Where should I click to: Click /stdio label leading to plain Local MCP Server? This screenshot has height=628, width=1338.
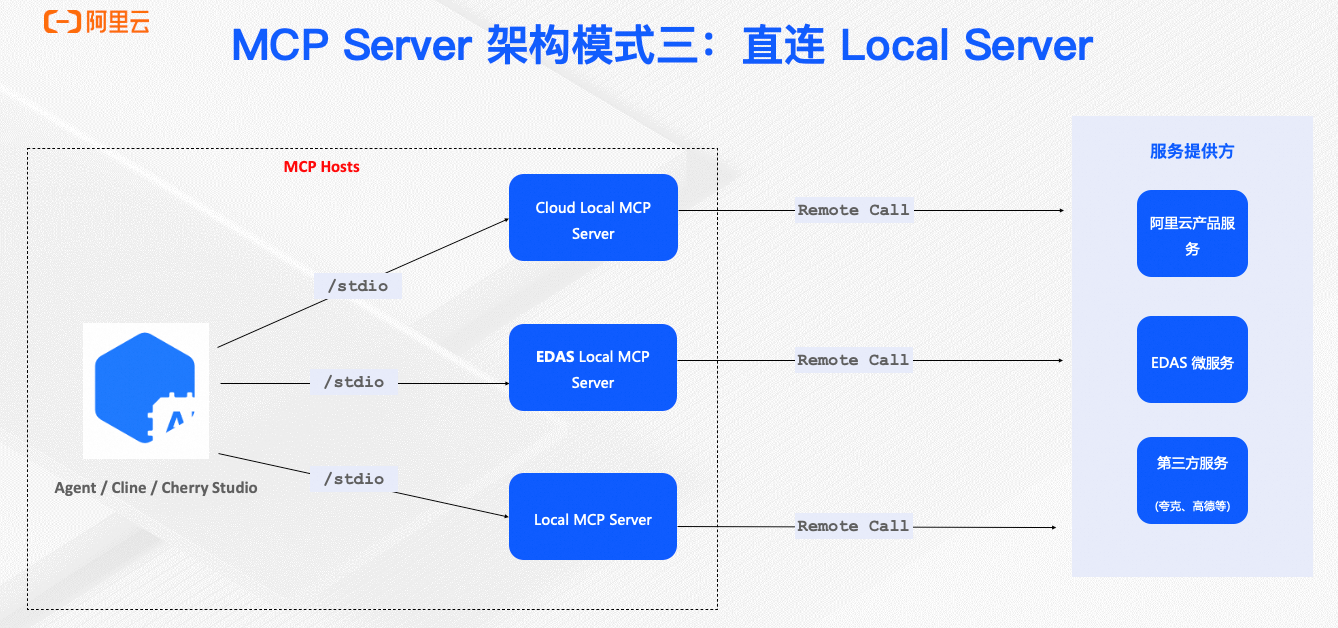pos(353,479)
